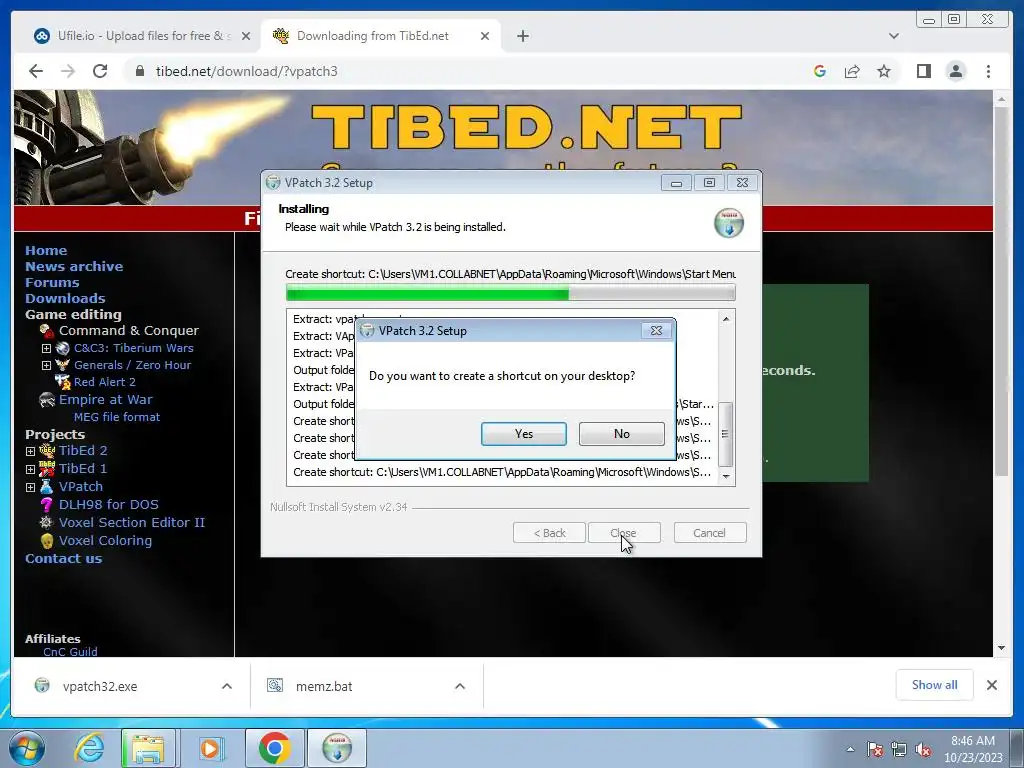Screen dimensions: 1024x768
Task: Open the Windows Start menu
Action: coord(26,748)
